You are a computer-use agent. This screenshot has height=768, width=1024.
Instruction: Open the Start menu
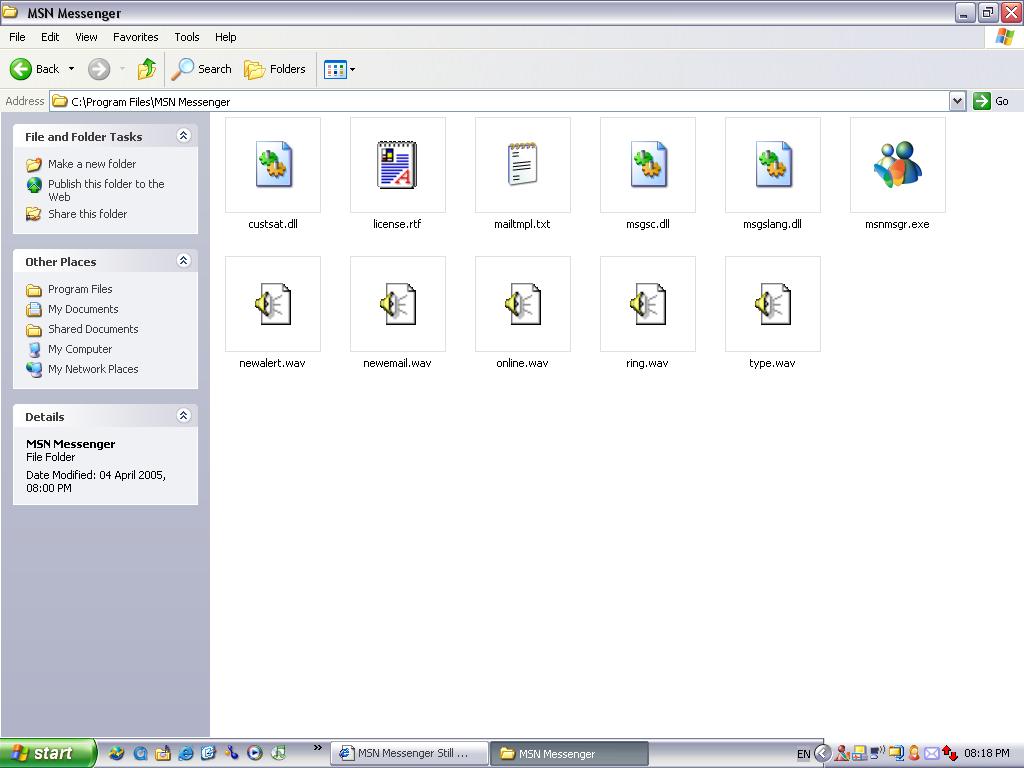pyautogui.click(x=47, y=753)
